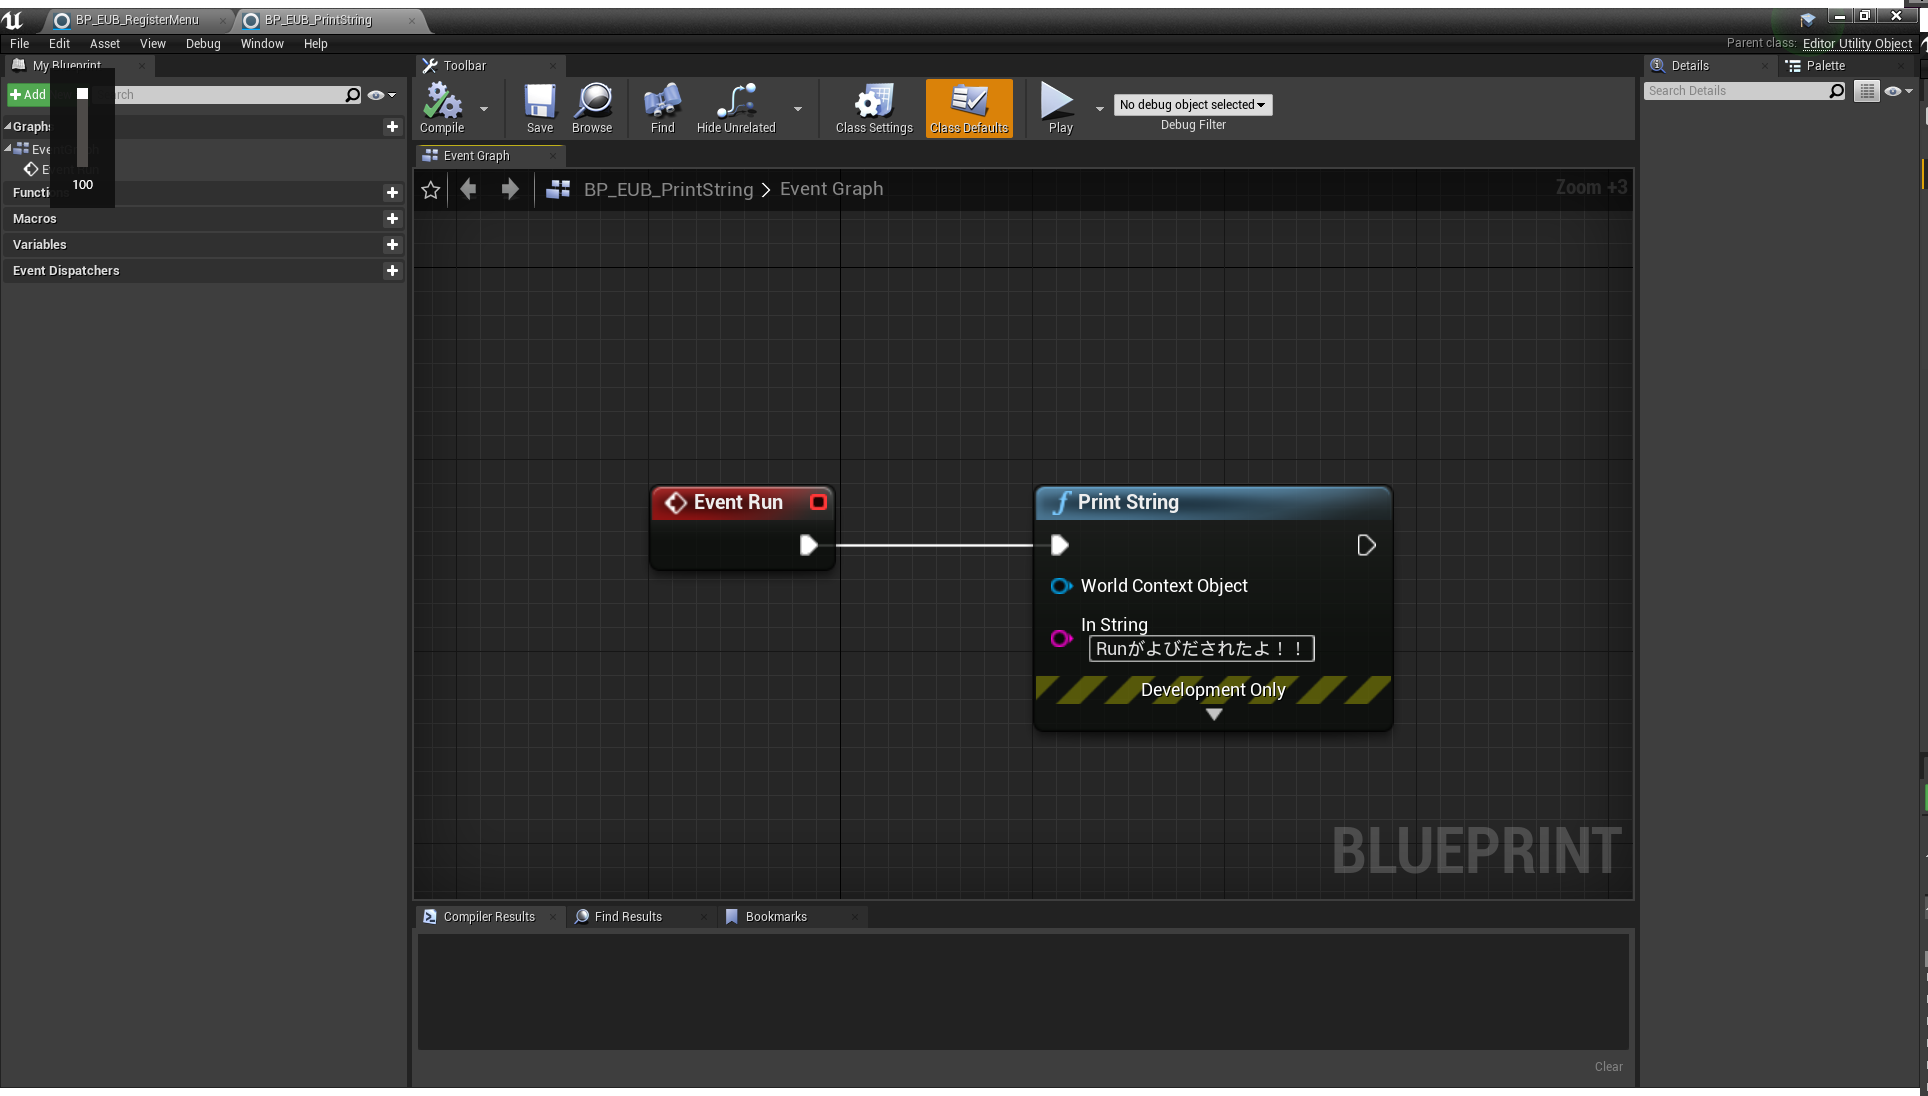Toggle the breakpoint marker on Event Run node
This screenshot has width=1928, height=1096.
[x=818, y=502]
